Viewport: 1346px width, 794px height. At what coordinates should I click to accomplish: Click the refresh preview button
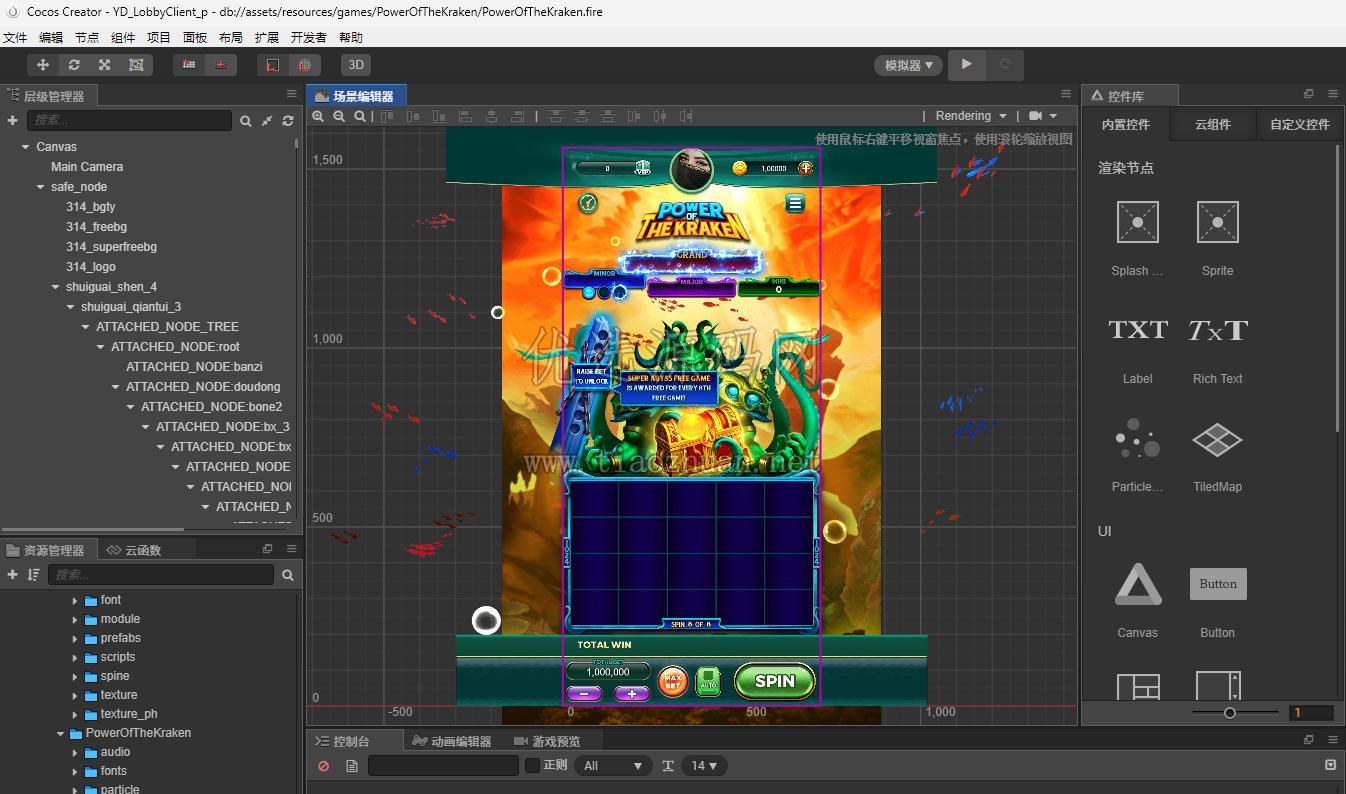(x=1005, y=65)
